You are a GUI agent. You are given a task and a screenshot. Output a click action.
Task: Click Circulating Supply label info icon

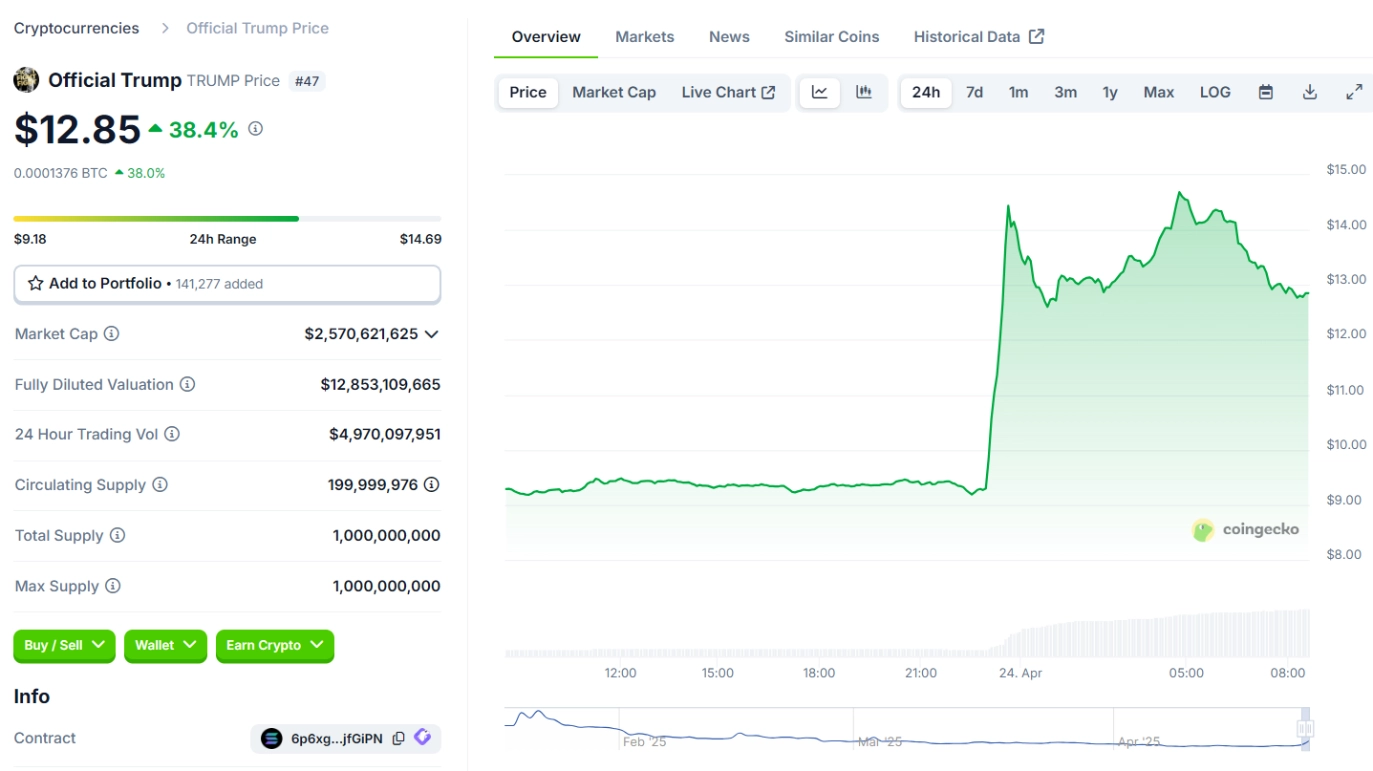(x=160, y=485)
